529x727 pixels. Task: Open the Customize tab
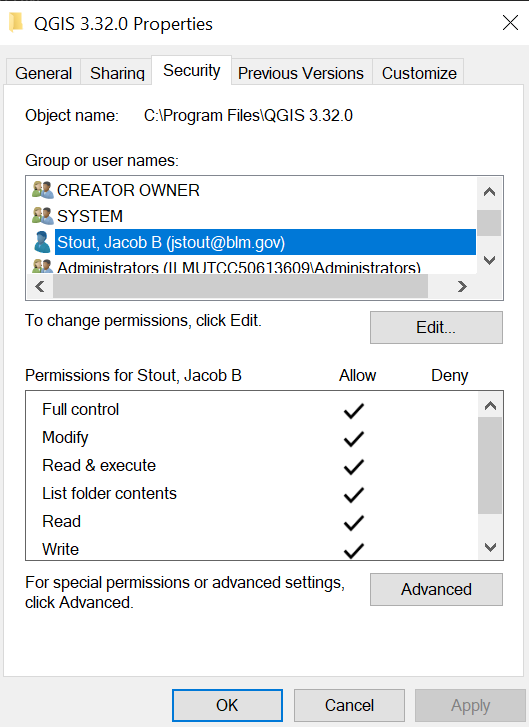point(419,73)
